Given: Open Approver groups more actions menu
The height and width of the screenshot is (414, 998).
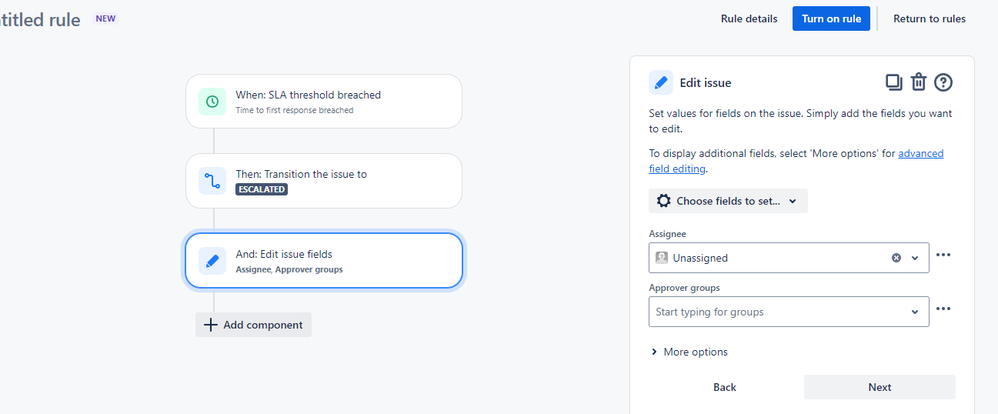Looking at the screenshot, I should (x=943, y=310).
